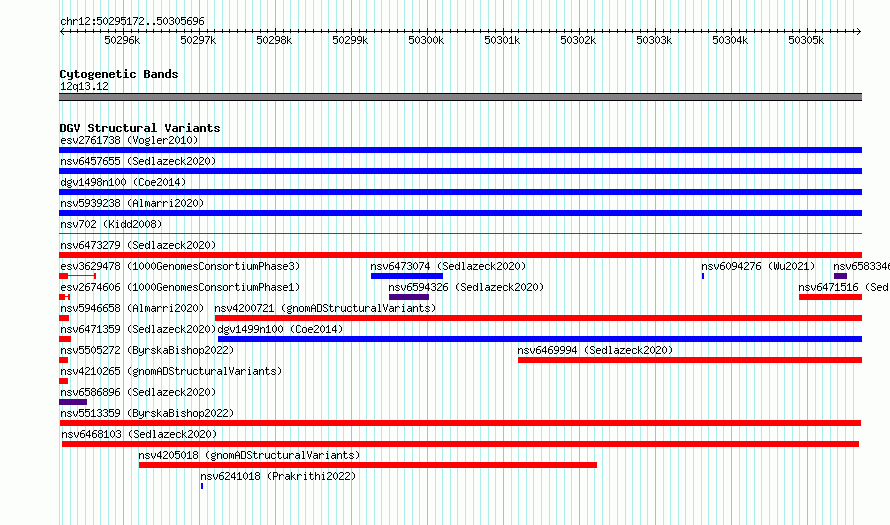Click the short red nsv6471359 (Sedlazeck2020) bar
Viewport: 890px width, 525px height.
coord(65,339)
